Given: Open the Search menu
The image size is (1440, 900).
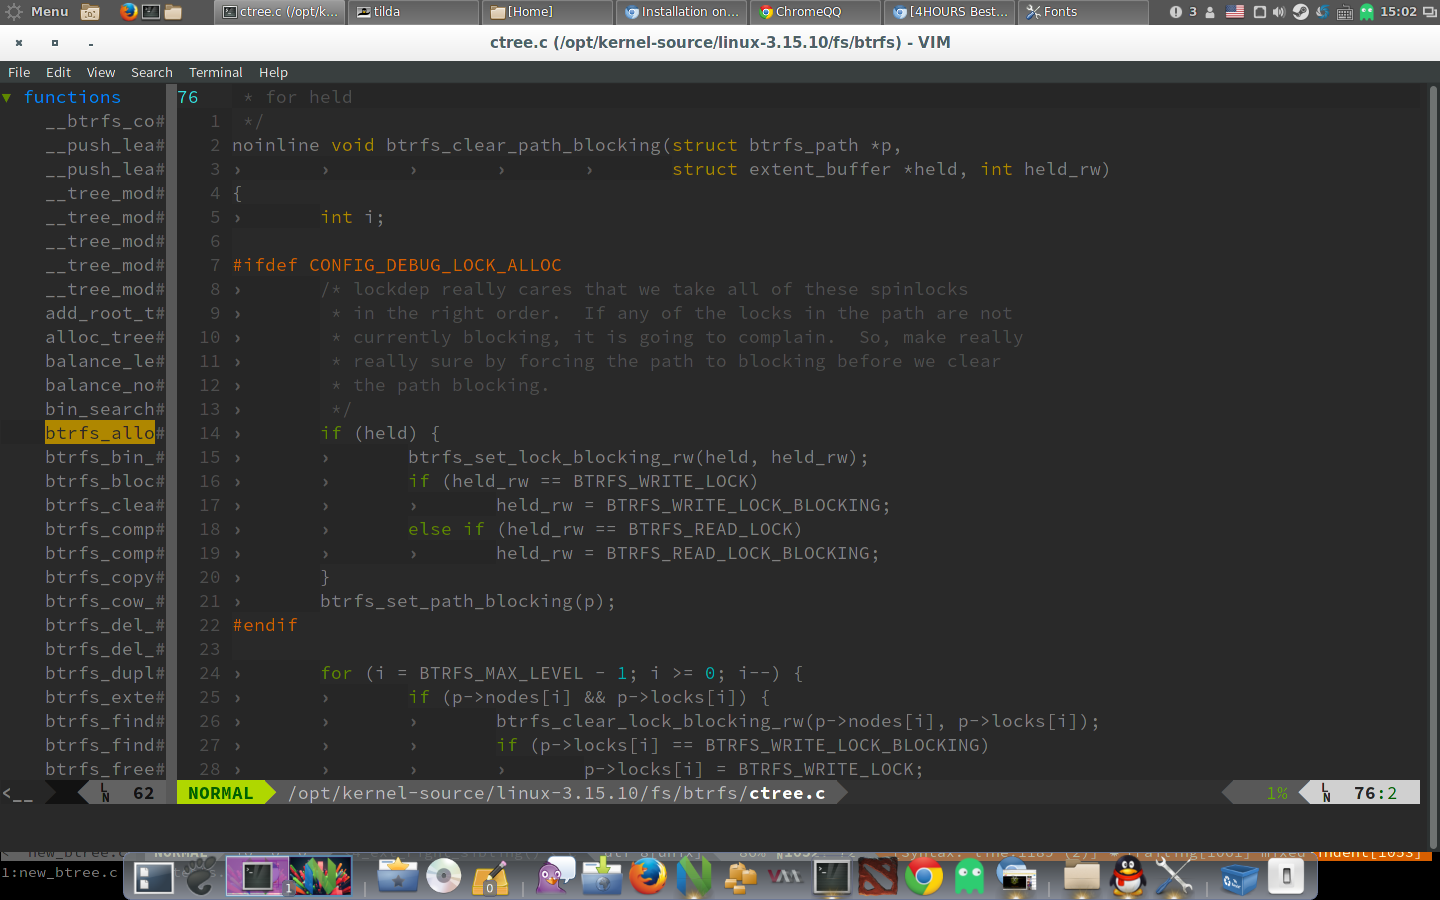Looking at the screenshot, I should (x=151, y=72).
